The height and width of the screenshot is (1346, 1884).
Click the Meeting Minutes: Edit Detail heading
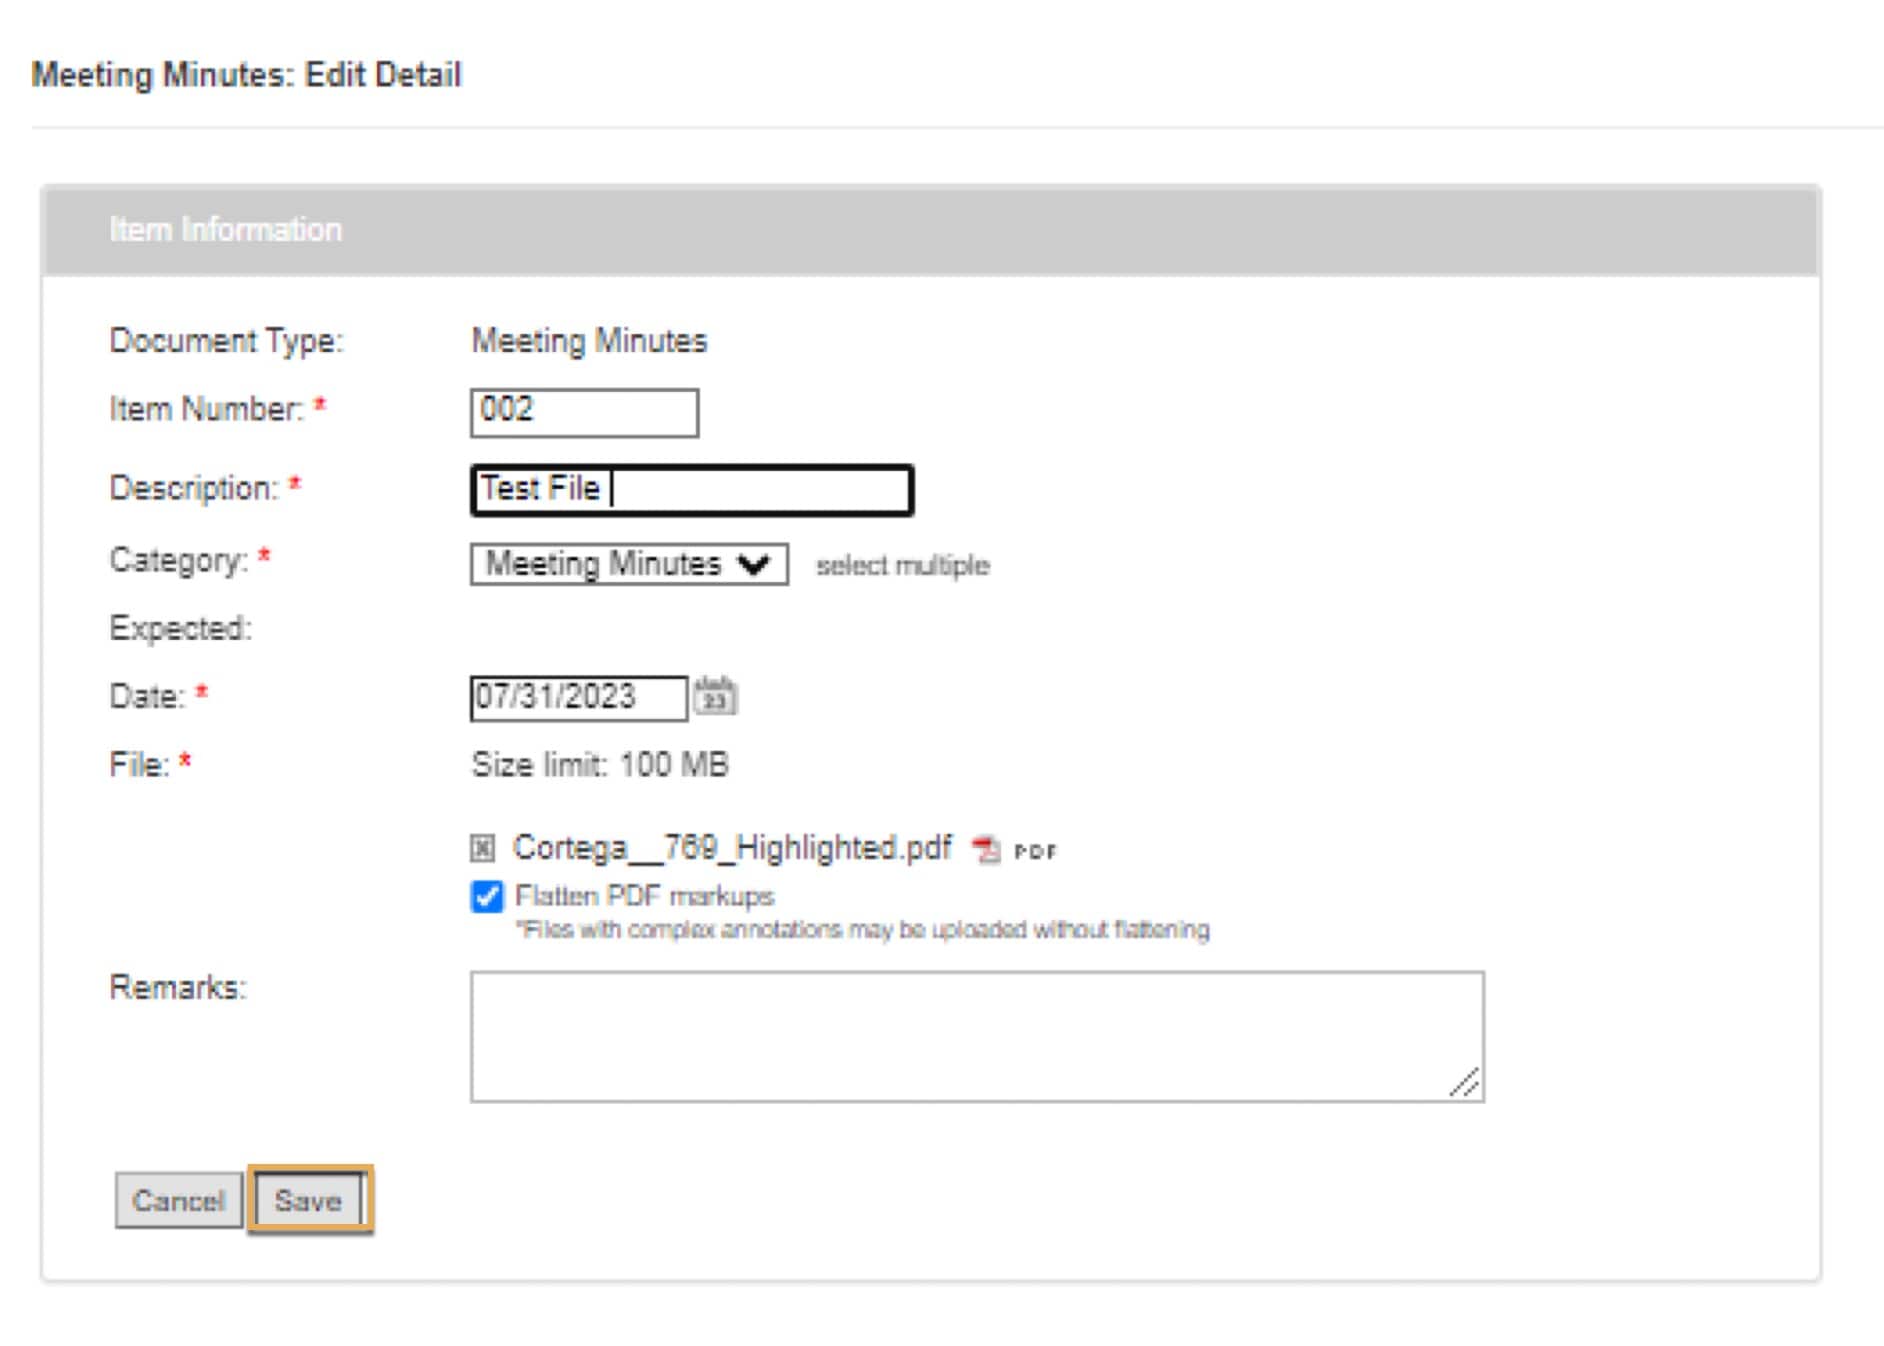click(x=246, y=75)
